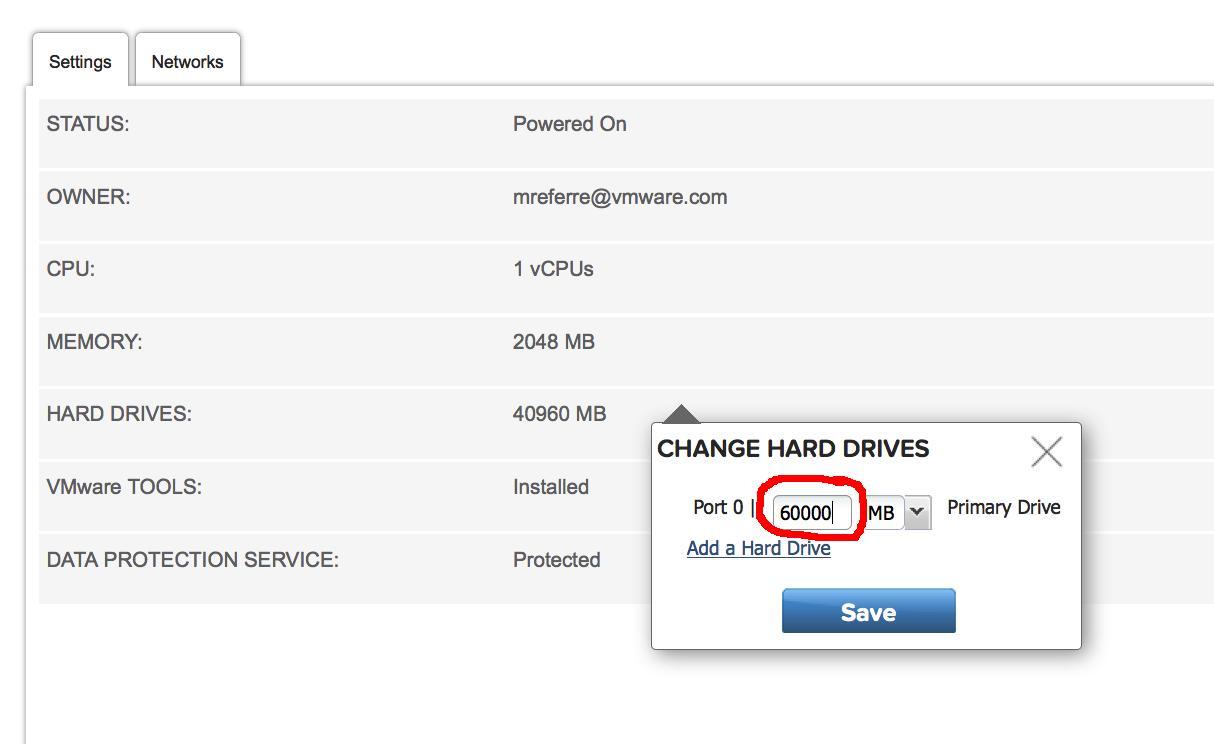Viewport: 1214px width, 744px height.
Task: Close the Change Hard Drives popup
Action: (1046, 452)
